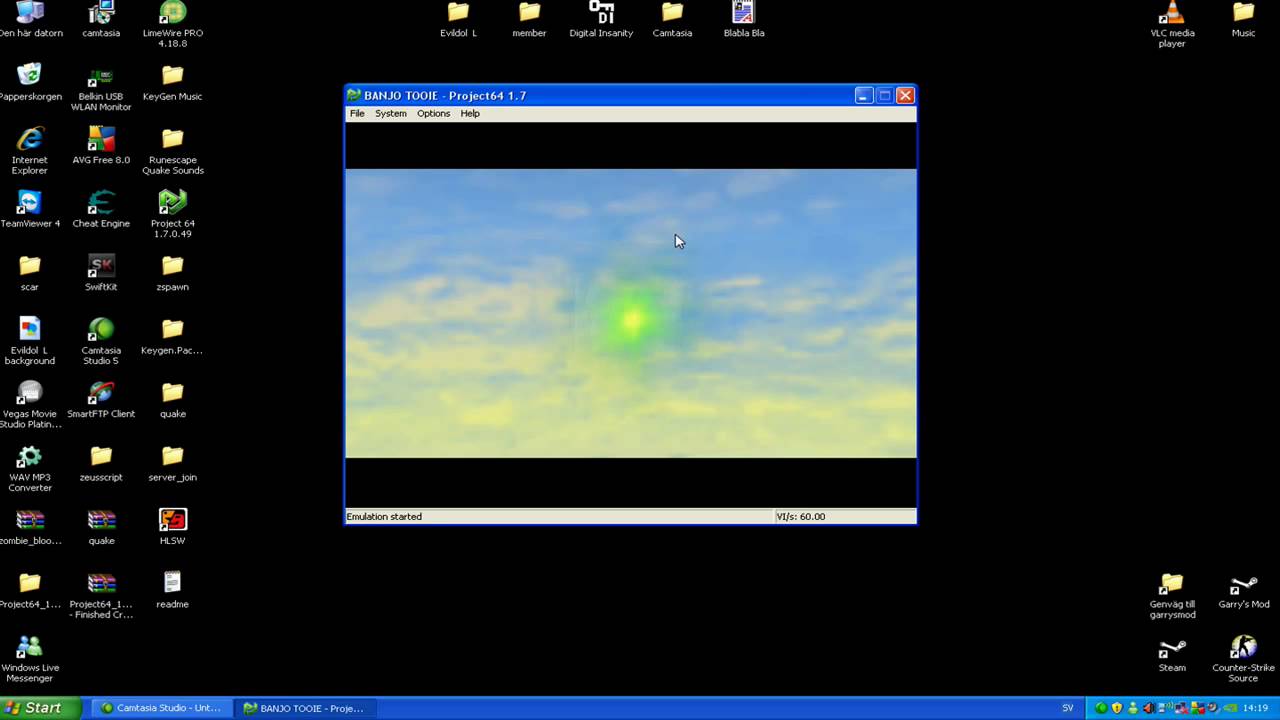Open the Windows Start menu
The image size is (1280, 720).
pyautogui.click(x=39, y=708)
